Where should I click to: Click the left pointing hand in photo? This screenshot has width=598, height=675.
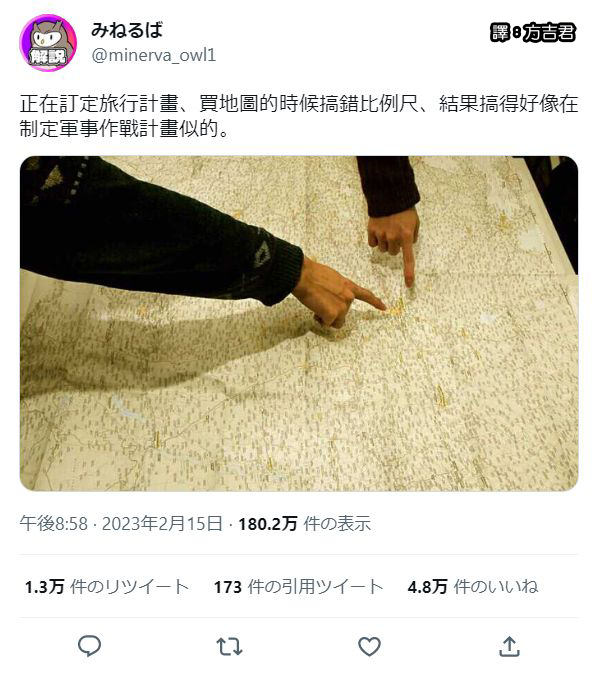(x=338, y=293)
